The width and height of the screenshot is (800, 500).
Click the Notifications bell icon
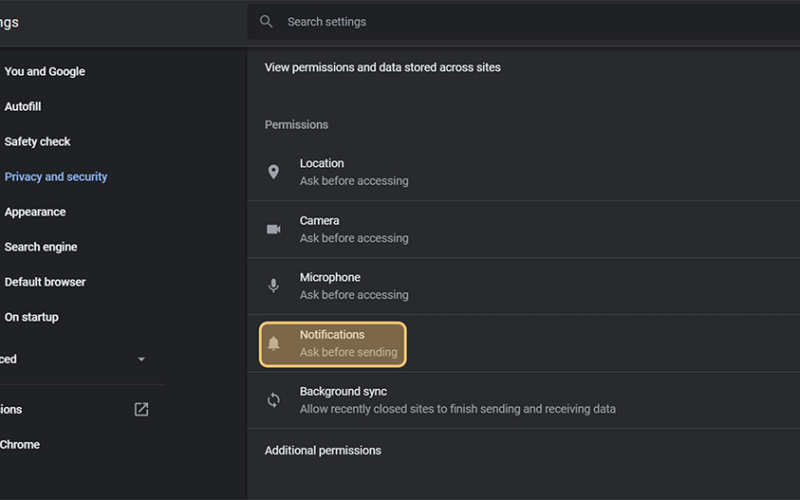[x=273, y=343]
